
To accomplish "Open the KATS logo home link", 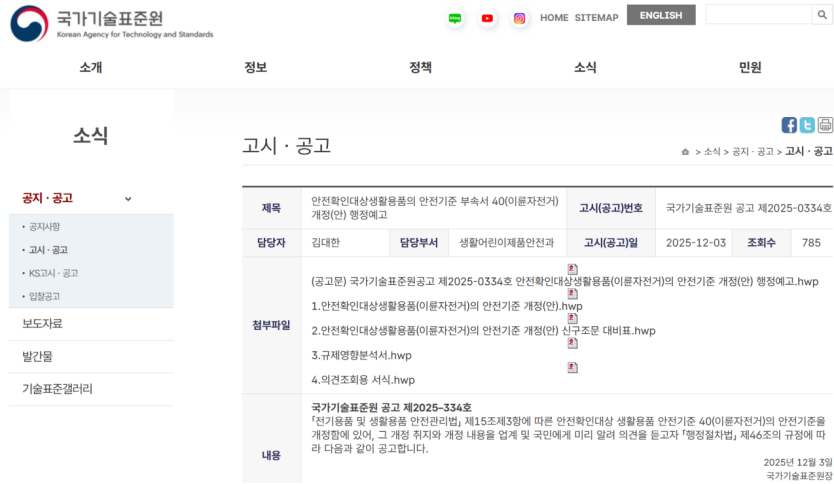I will [x=112, y=23].
